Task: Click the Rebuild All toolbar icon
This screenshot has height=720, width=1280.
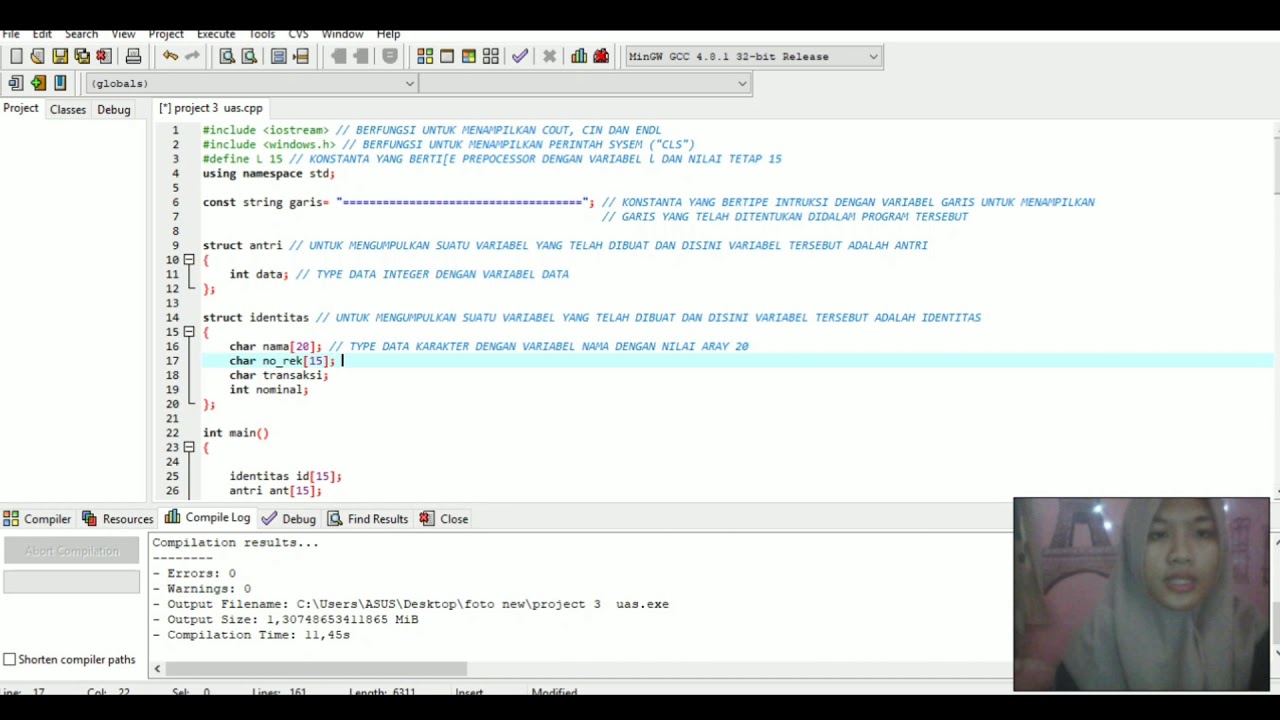Action: coord(491,57)
